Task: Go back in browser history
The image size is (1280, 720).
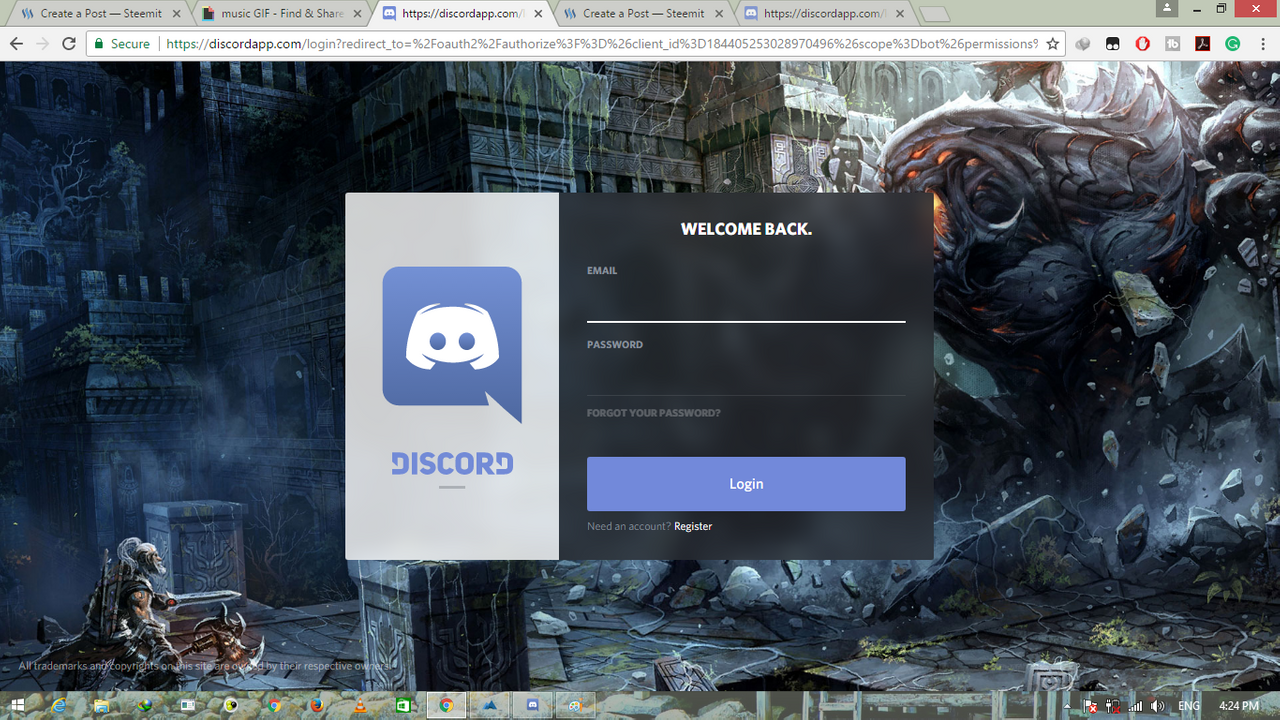Action: [16, 44]
